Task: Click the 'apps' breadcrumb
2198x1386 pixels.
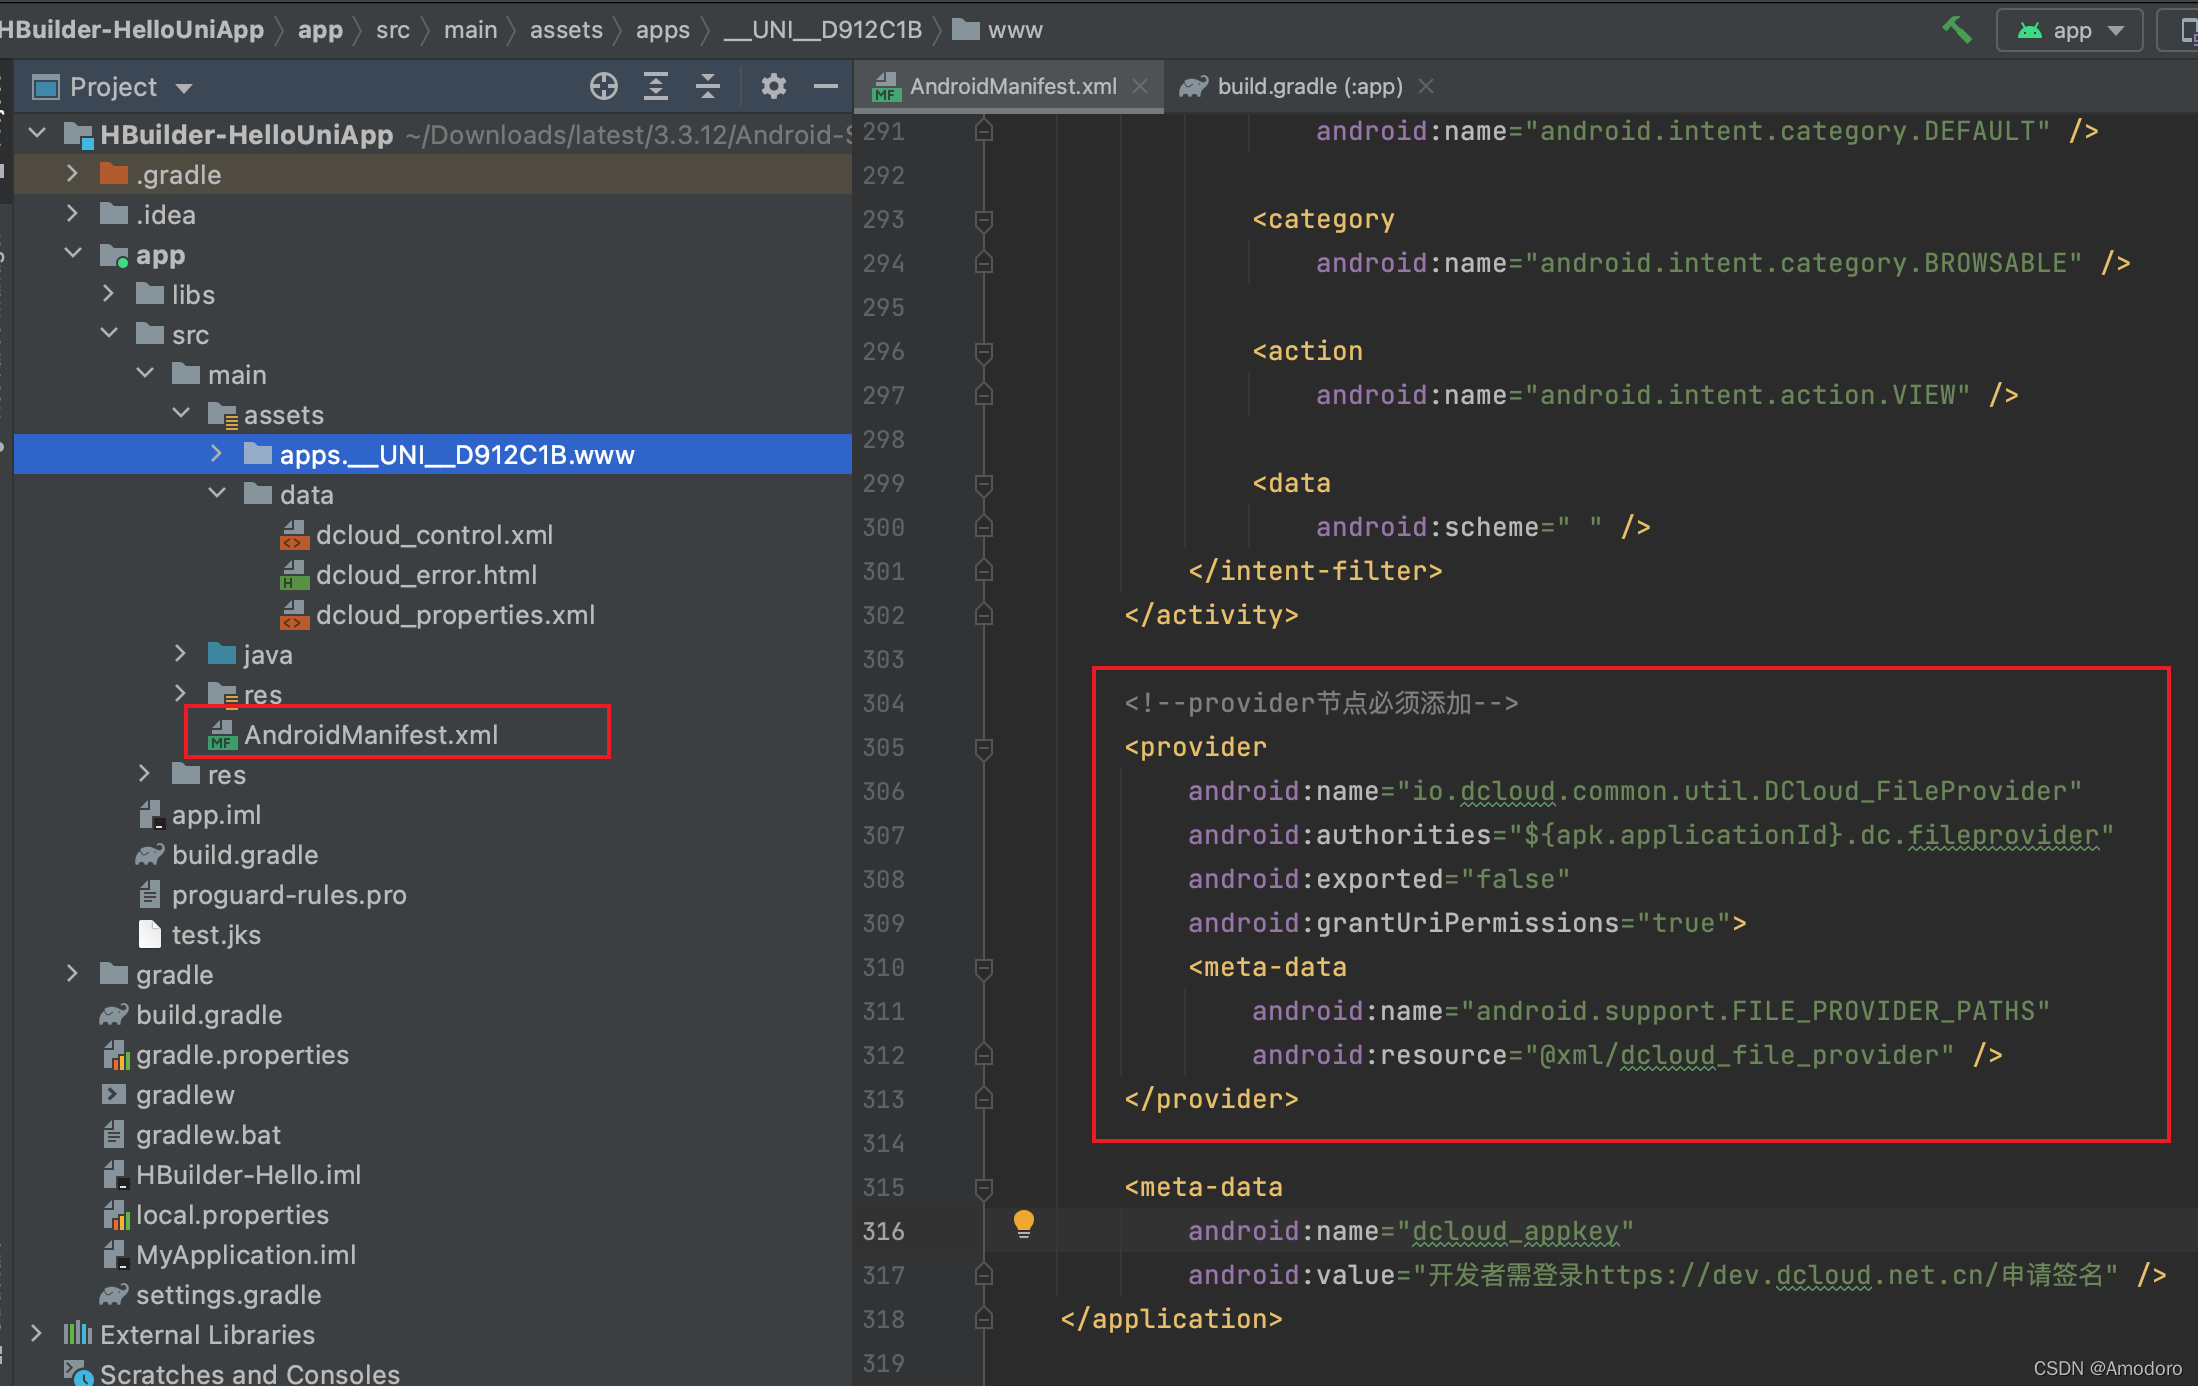Action: [x=663, y=30]
